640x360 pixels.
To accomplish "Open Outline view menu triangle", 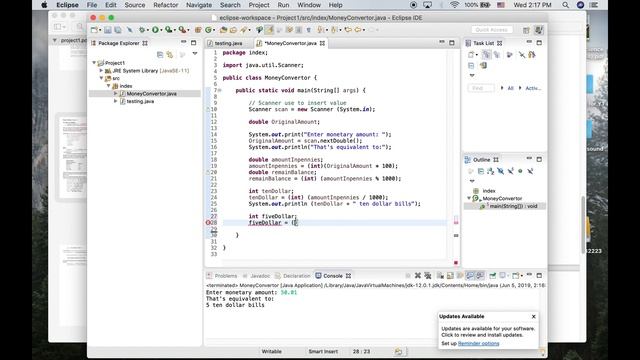I will click(x=472, y=181).
